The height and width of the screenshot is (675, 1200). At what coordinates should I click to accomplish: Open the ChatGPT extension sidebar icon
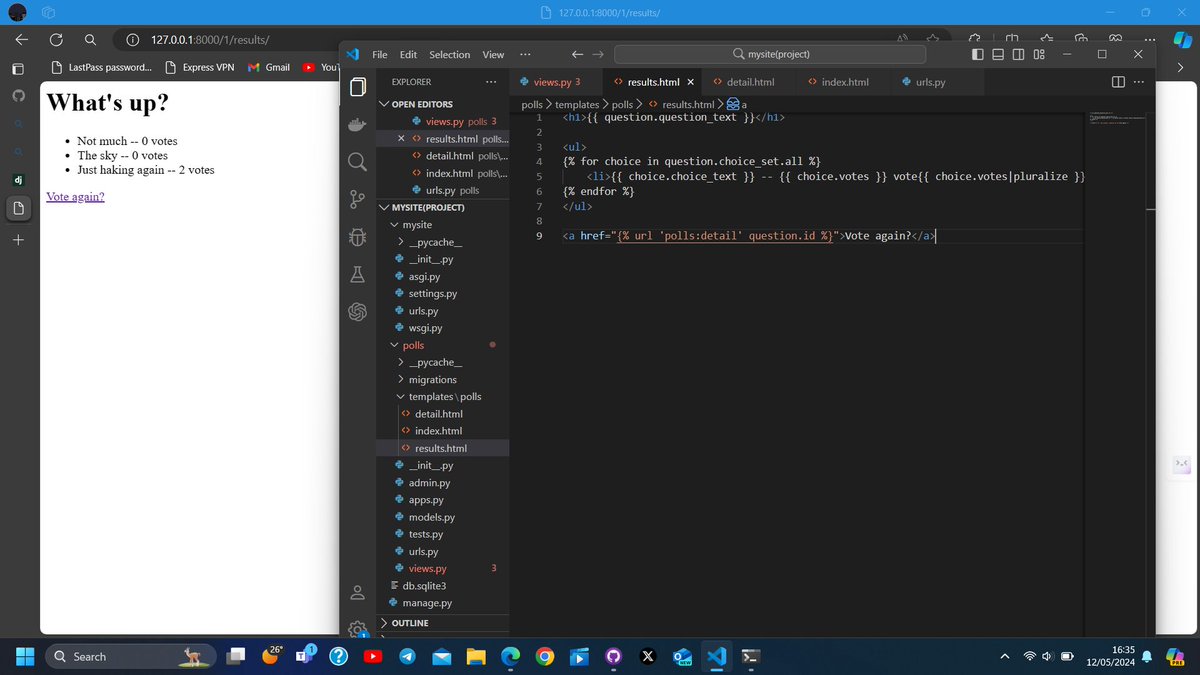[x=357, y=311]
